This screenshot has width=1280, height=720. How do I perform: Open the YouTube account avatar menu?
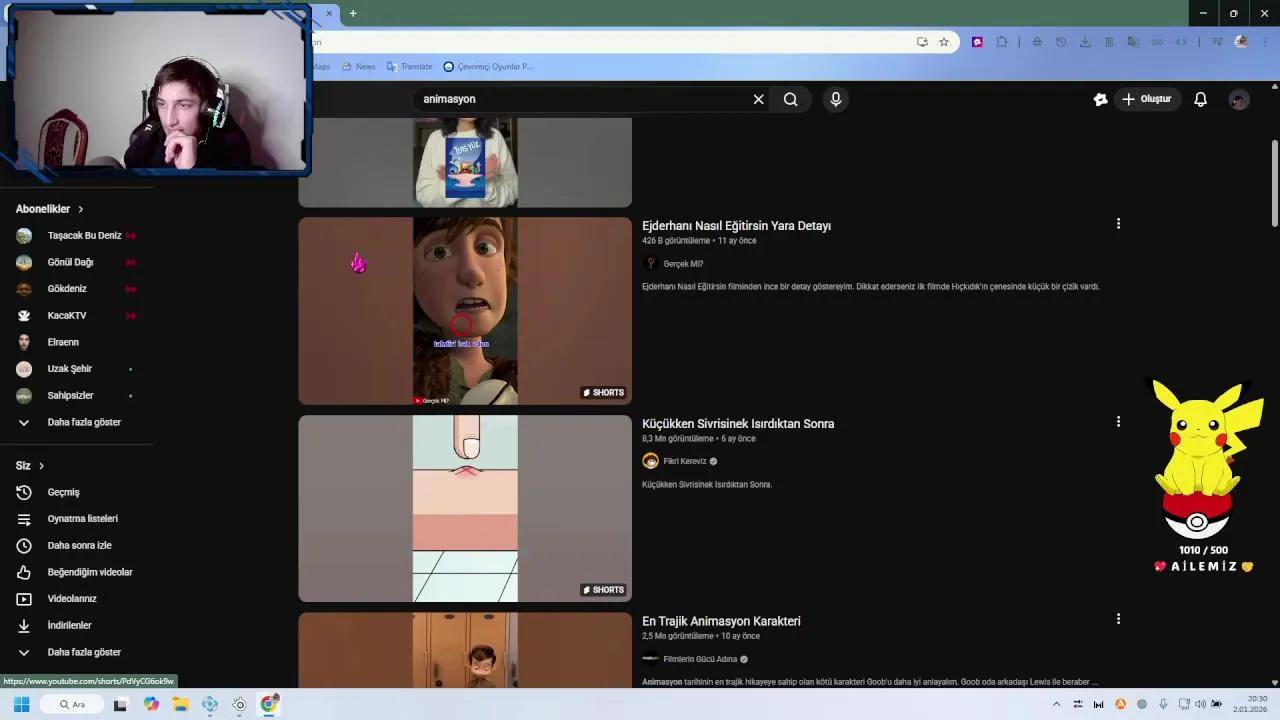(x=1239, y=100)
